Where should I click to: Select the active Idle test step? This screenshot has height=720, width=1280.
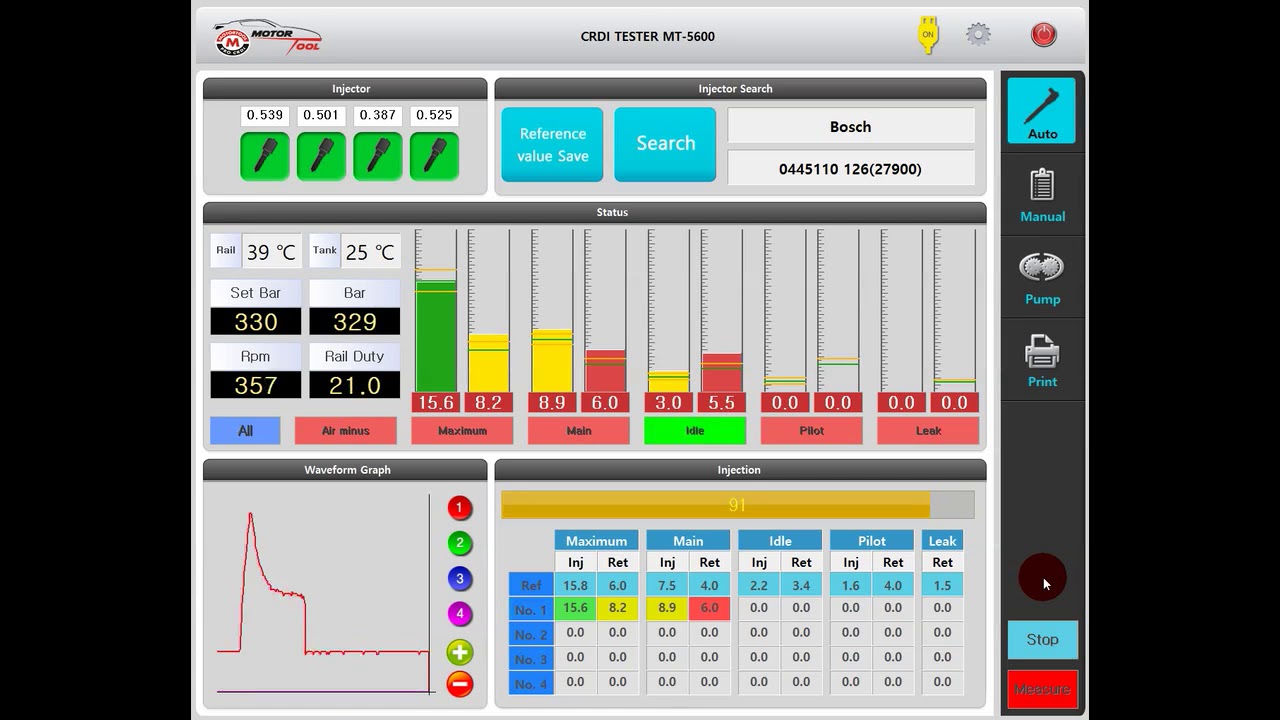tap(695, 430)
